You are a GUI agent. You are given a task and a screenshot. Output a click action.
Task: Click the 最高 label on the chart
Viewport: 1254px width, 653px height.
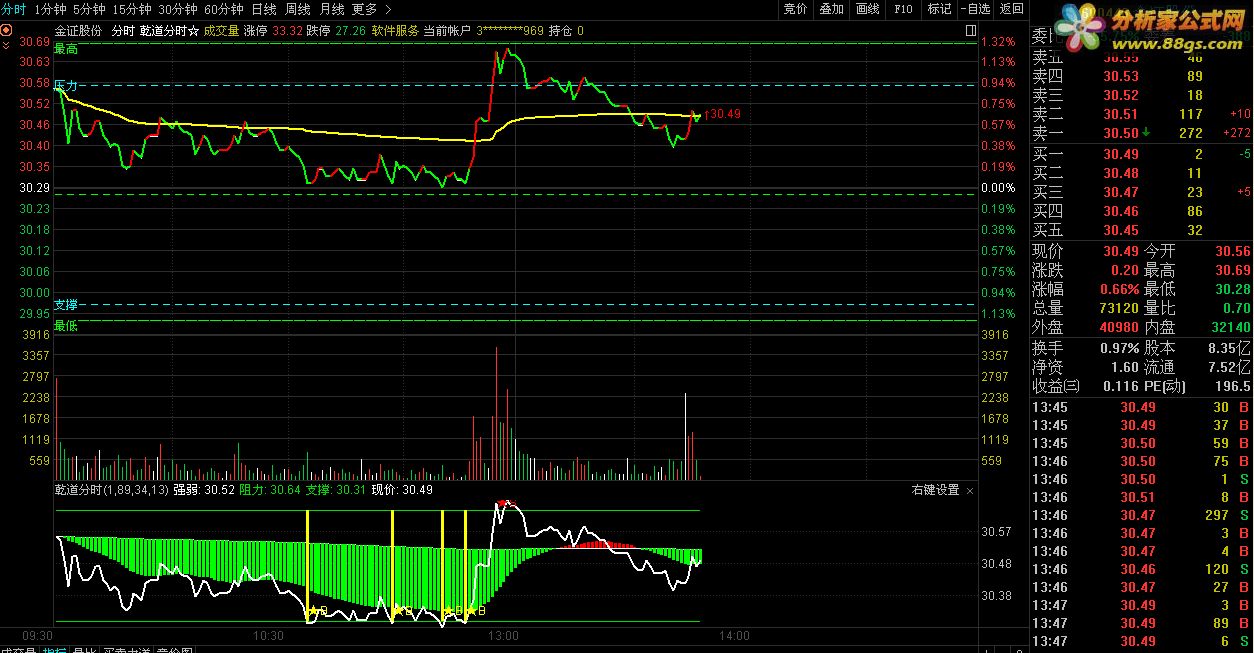click(x=66, y=48)
